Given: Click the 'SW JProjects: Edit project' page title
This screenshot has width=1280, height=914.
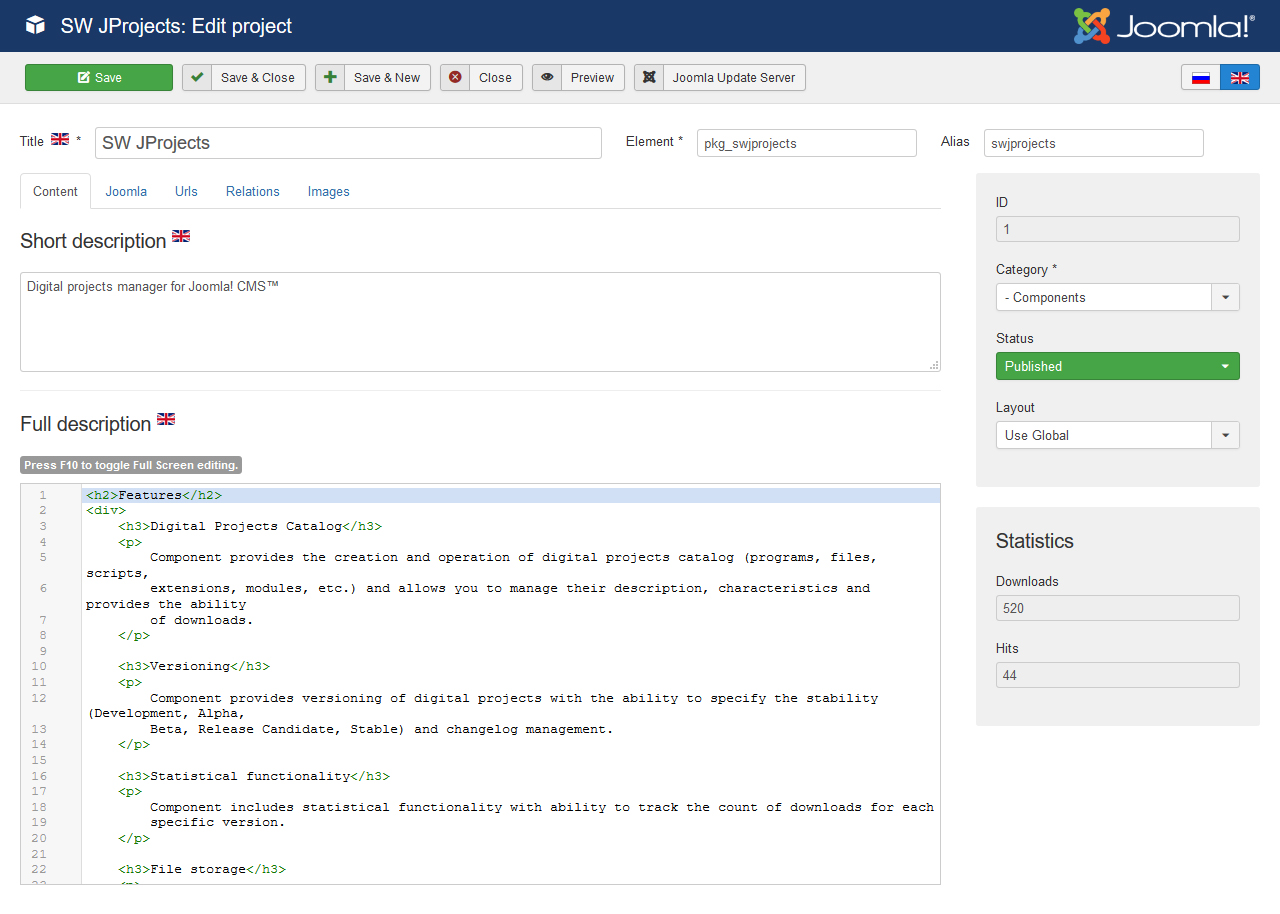Looking at the screenshot, I should pyautogui.click(x=176, y=26).
